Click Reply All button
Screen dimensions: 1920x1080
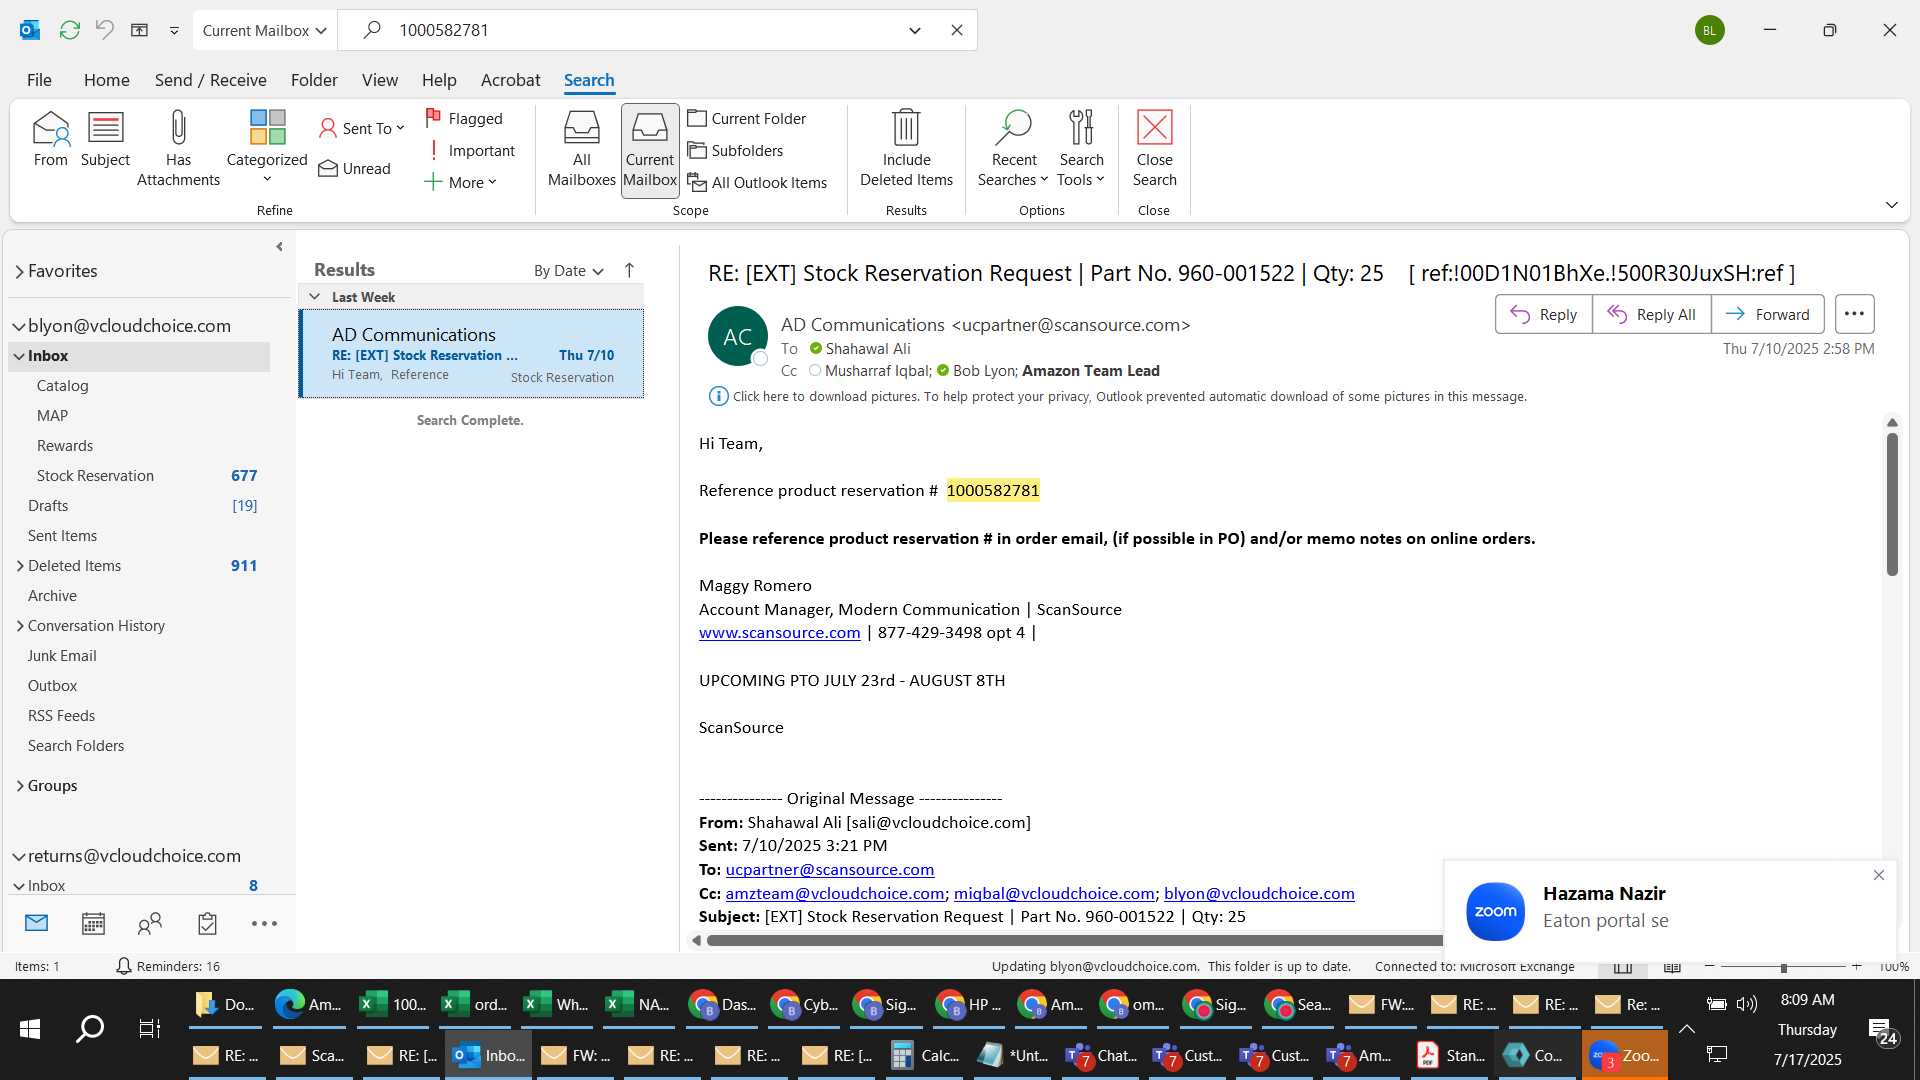(x=1651, y=314)
